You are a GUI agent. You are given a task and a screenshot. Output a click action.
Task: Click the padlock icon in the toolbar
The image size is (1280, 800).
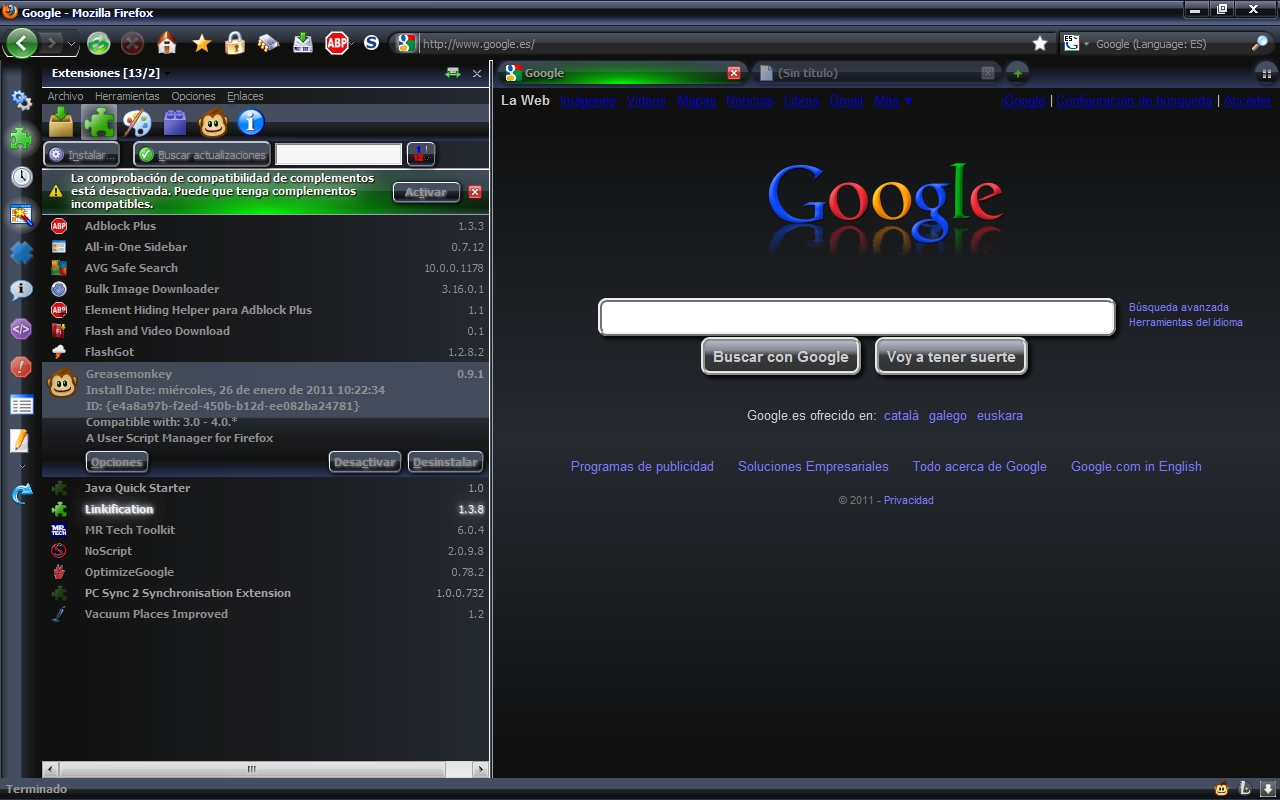click(x=235, y=43)
